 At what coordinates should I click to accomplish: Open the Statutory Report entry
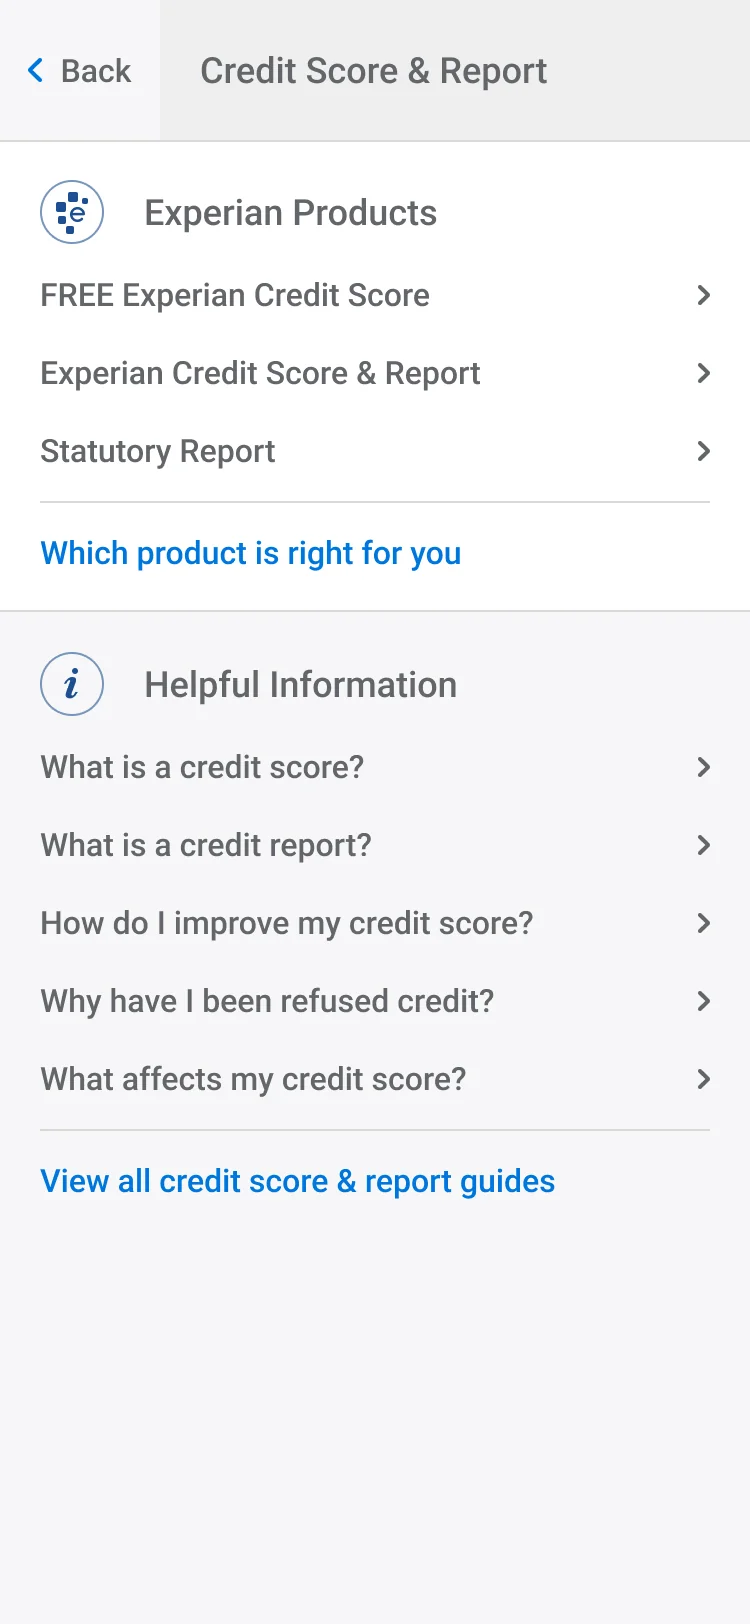click(x=158, y=451)
